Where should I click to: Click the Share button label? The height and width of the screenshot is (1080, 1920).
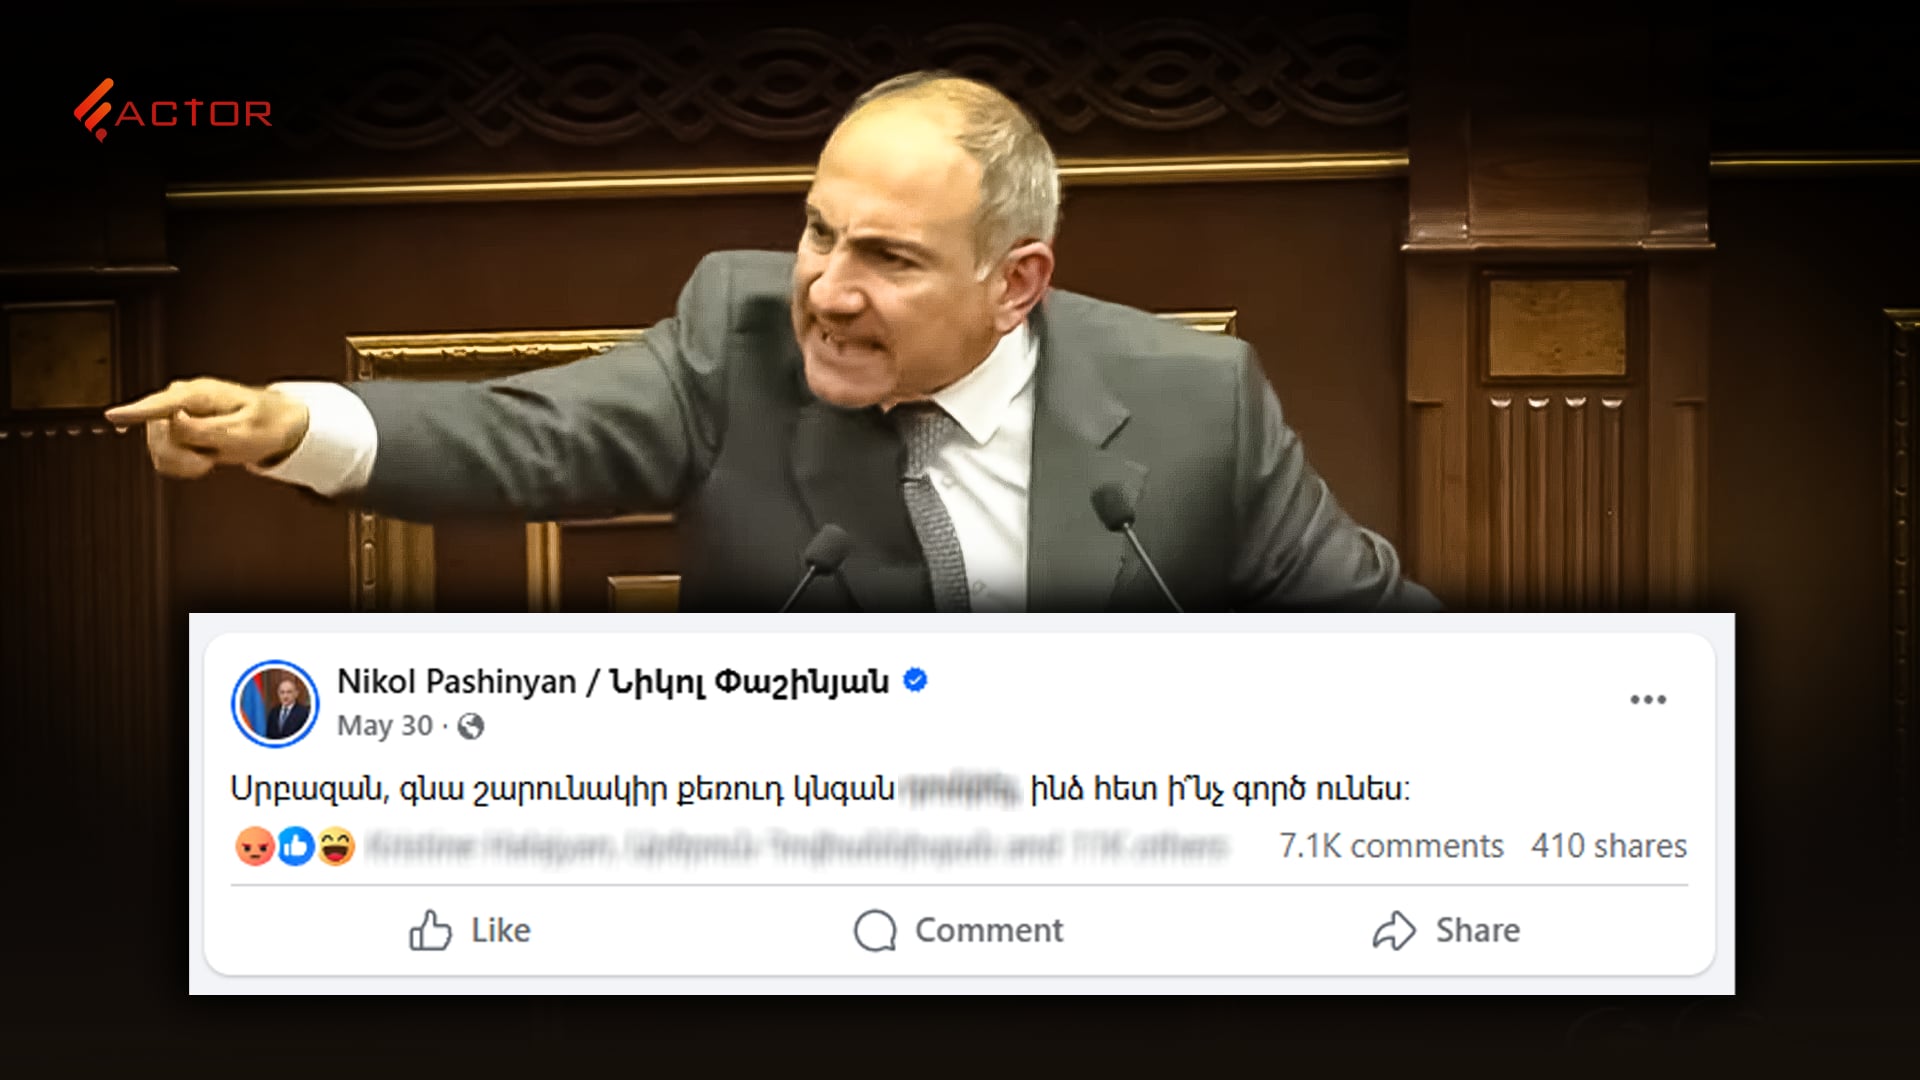click(x=1478, y=931)
